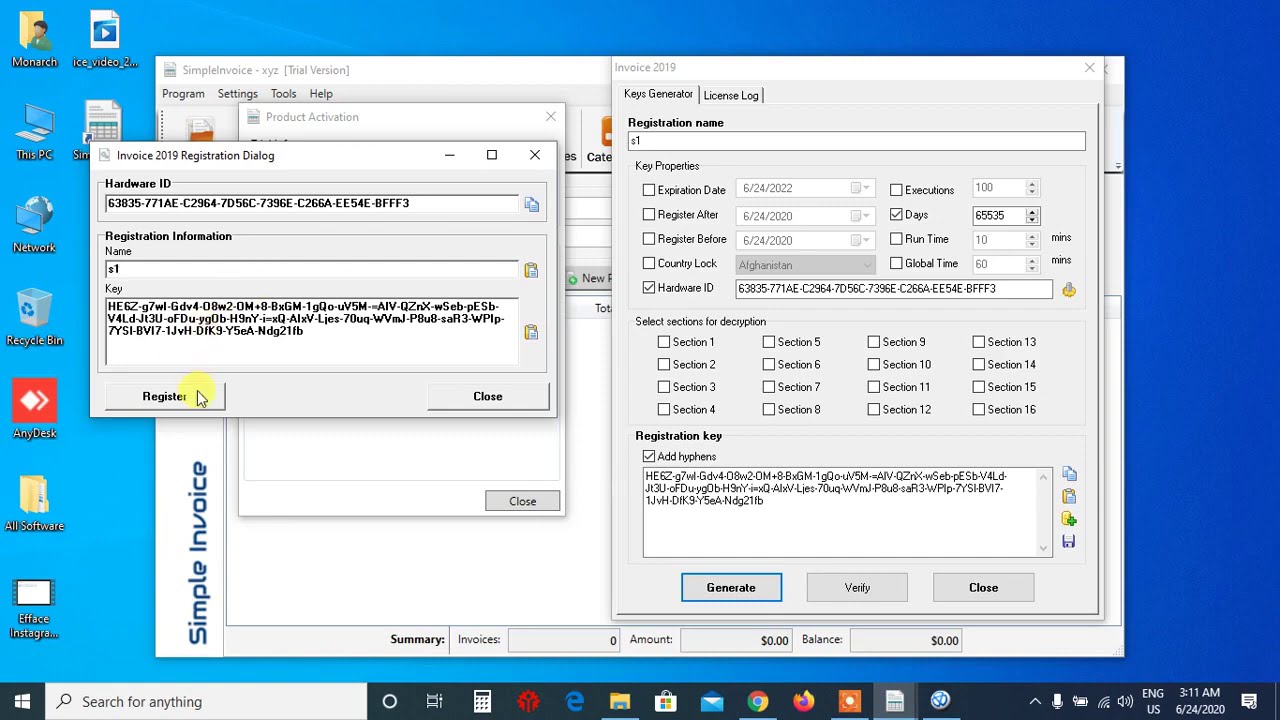
Task: Open the Expiration Date date picker dropdown
Action: (x=861, y=189)
